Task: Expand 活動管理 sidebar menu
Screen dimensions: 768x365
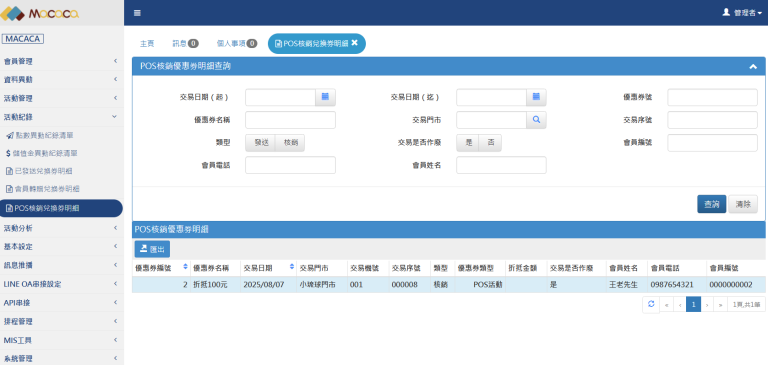Action: click(61, 98)
